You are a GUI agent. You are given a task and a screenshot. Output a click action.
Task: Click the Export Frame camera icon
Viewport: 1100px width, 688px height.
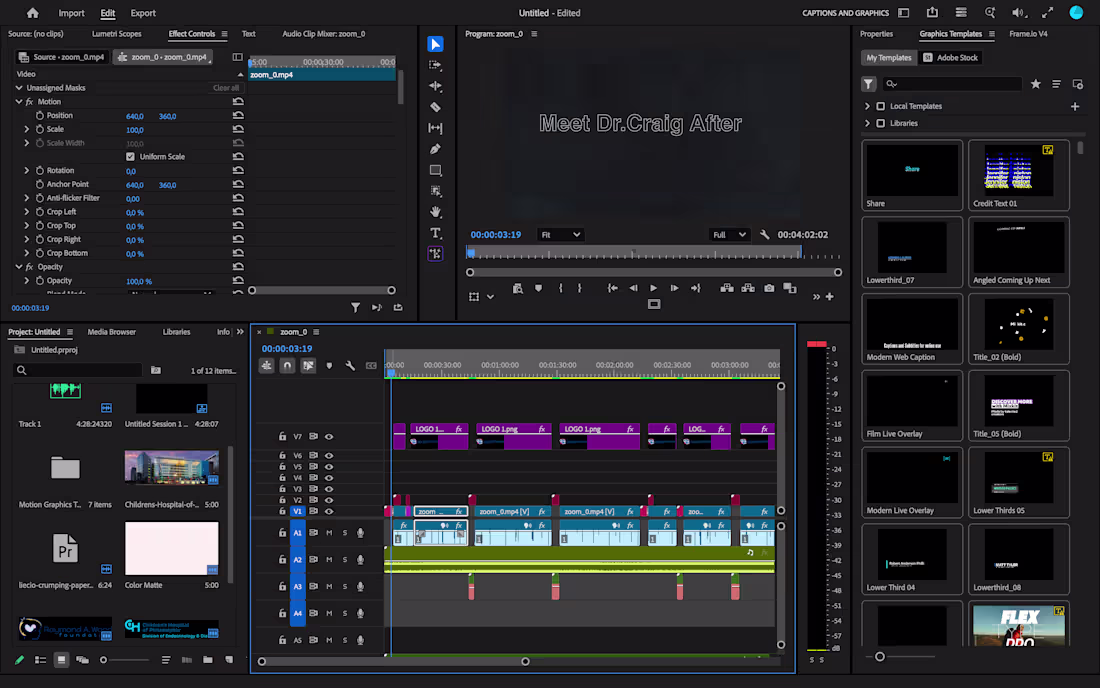[x=769, y=288]
